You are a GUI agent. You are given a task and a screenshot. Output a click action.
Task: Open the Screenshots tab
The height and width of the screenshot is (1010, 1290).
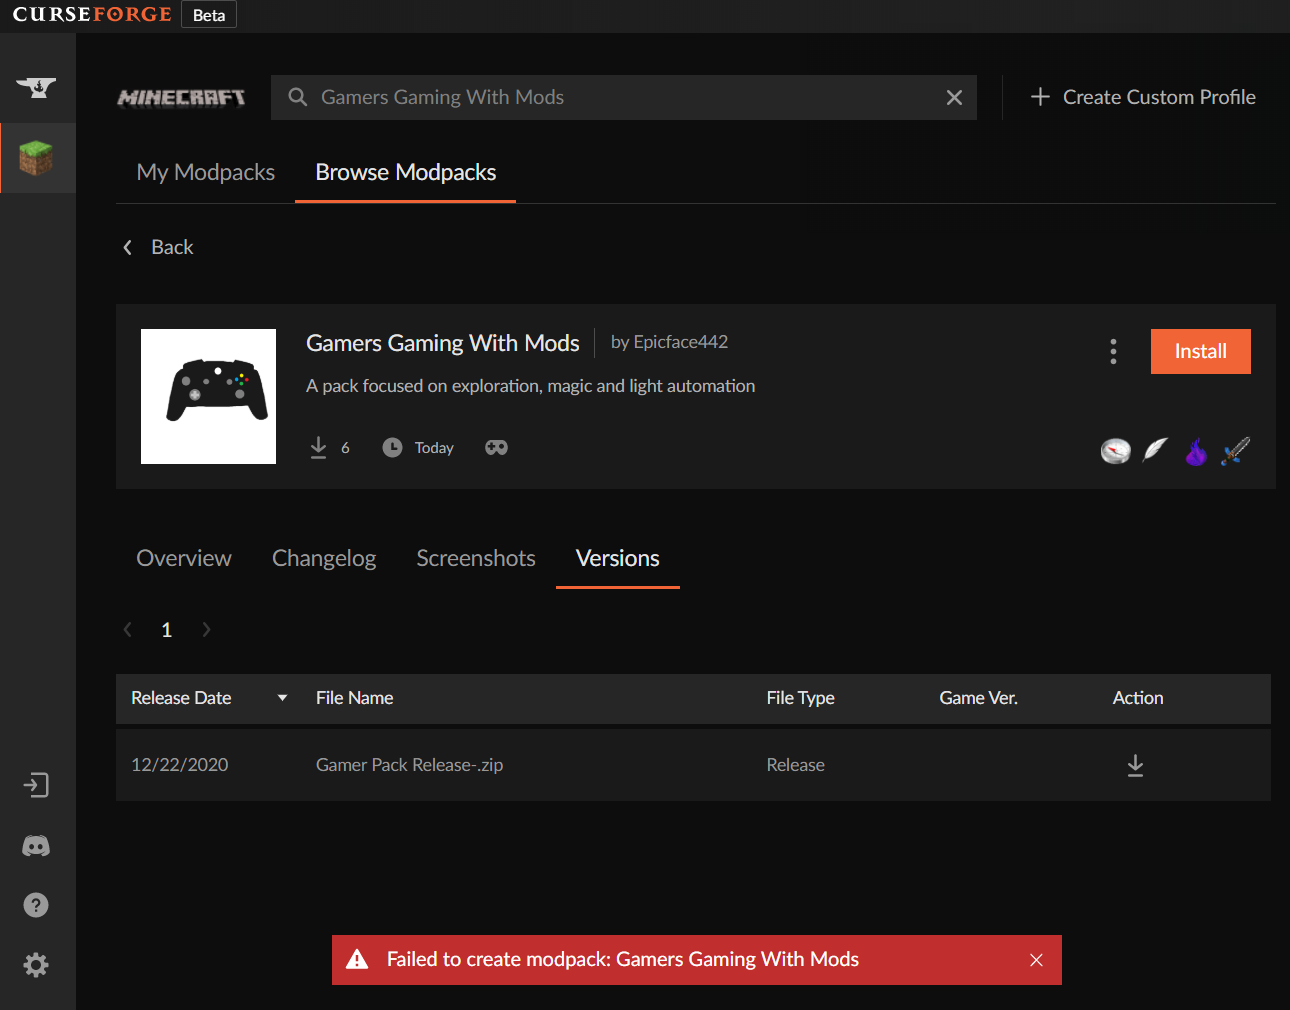pyautogui.click(x=476, y=558)
